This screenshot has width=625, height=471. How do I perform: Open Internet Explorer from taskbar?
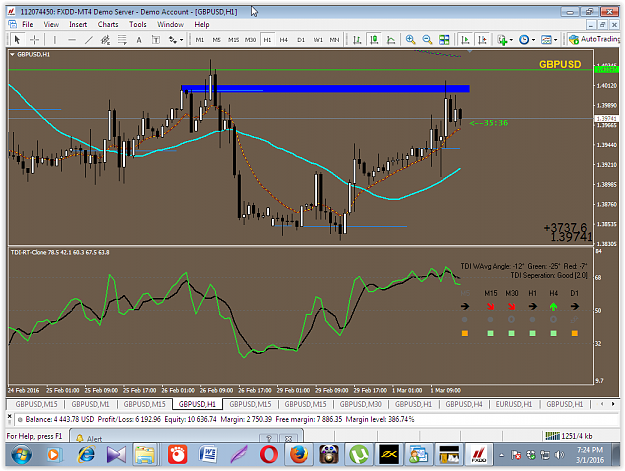(86, 455)
